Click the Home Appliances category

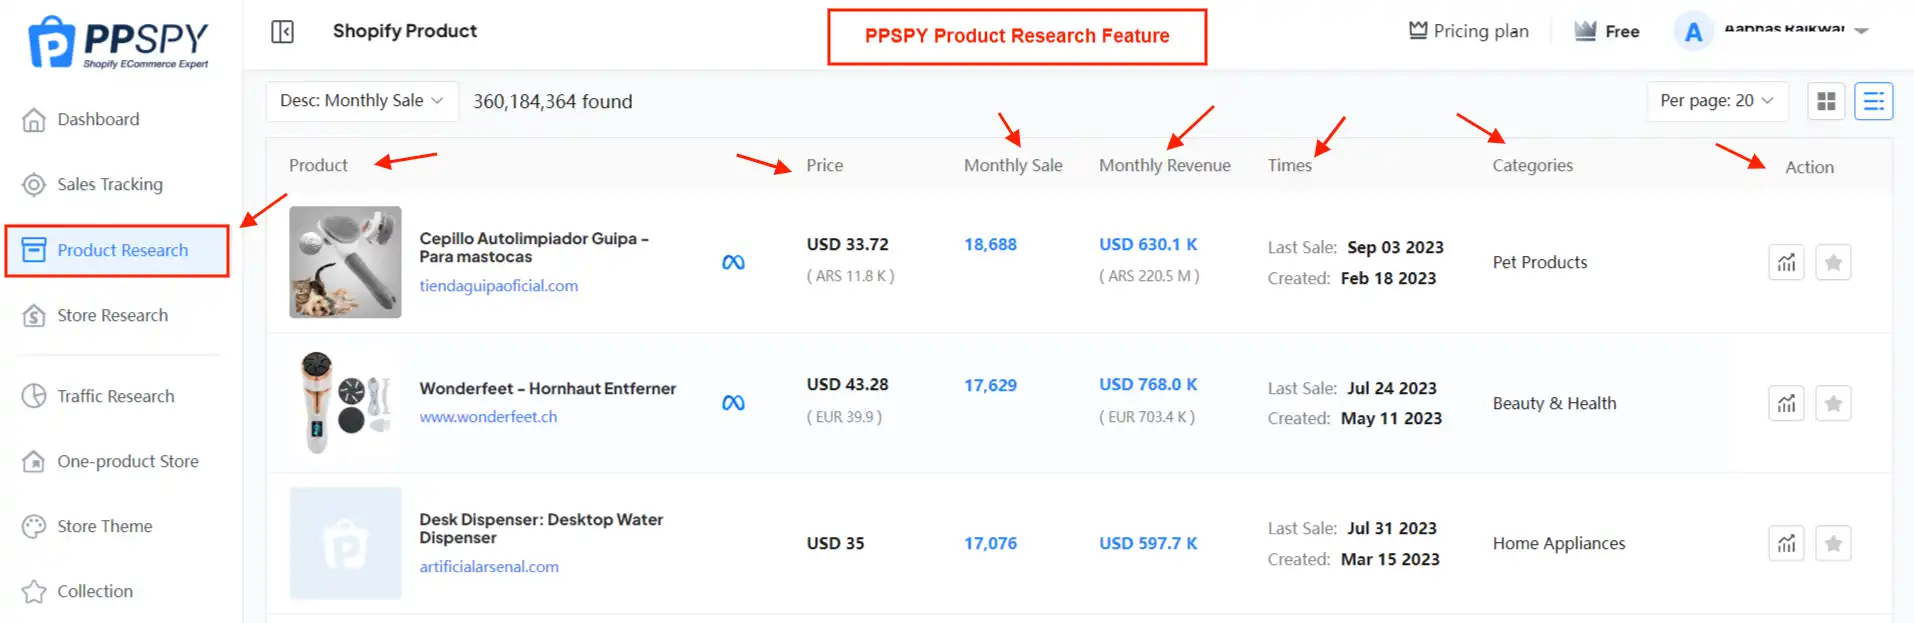1559,543
